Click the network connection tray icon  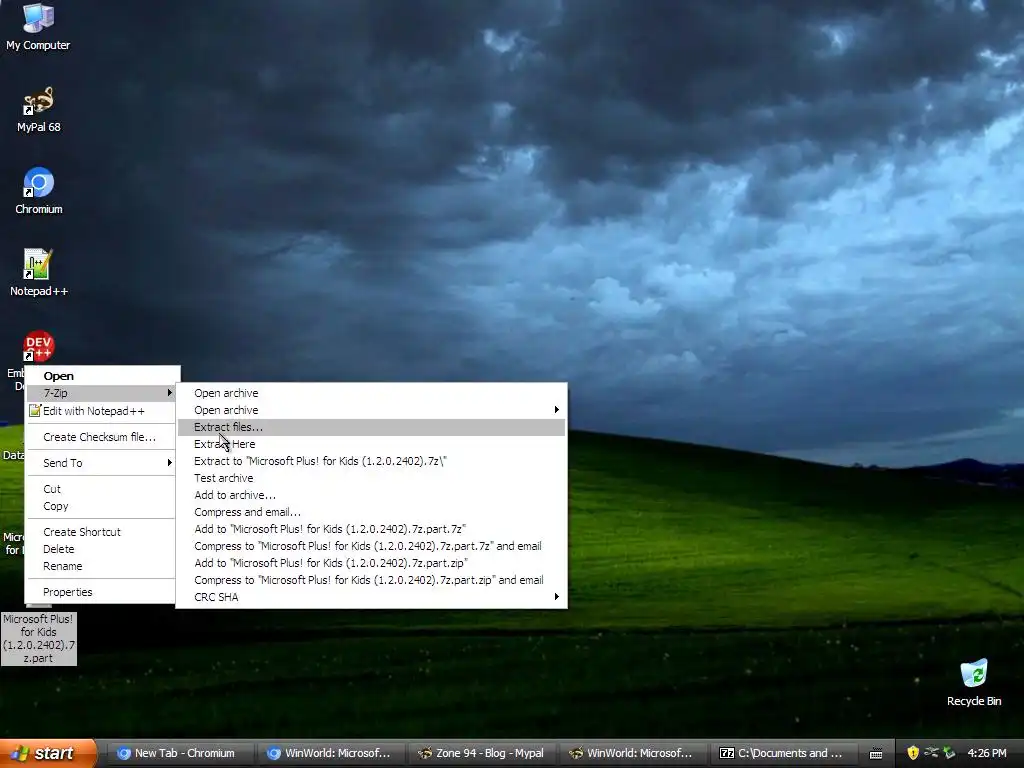pos(931,753)
